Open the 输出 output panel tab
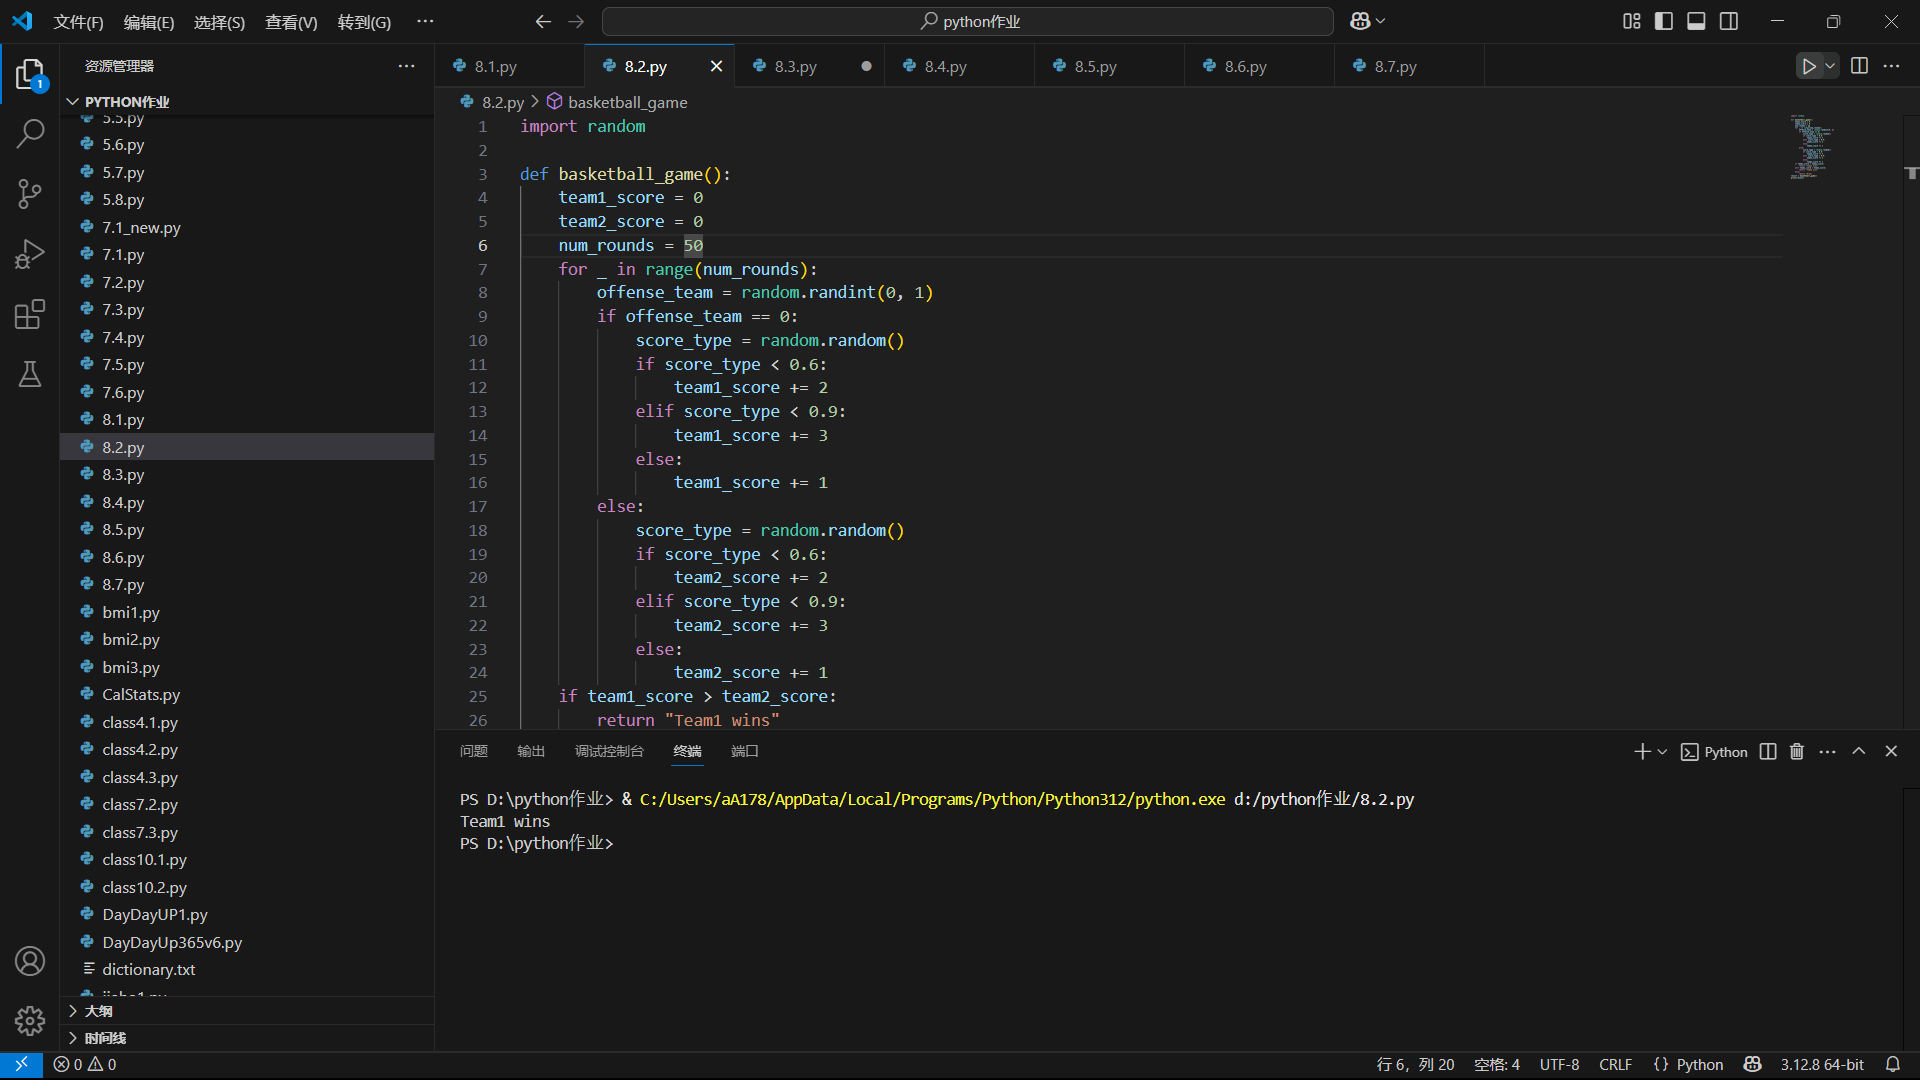Image resolution: width=1920 pixels, height=1080 pixels. pyautogui.click(x=531, y=751)
